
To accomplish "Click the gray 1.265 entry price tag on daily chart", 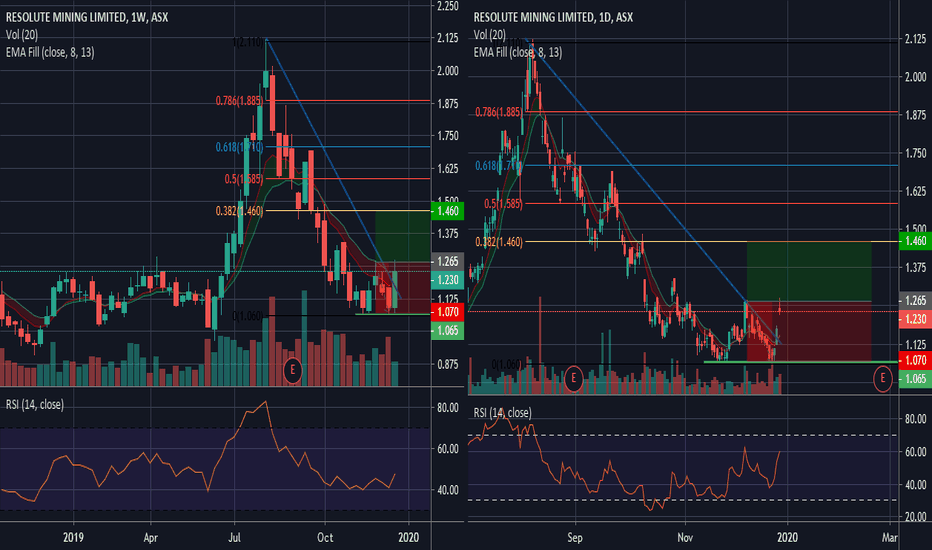I will pyautogui.click(x=915, y=300).
